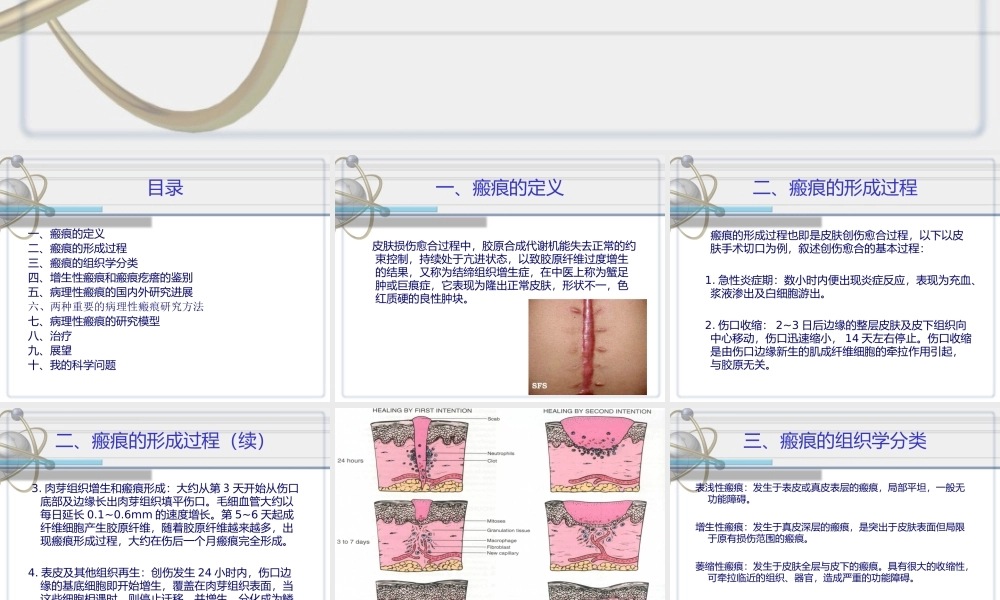Click the atom icon on 瘢痕的形成过程（续）slide
Image resolution: width=1000 pixels, height=600 pixels.
pyautogui.click(x=25, y=440)
